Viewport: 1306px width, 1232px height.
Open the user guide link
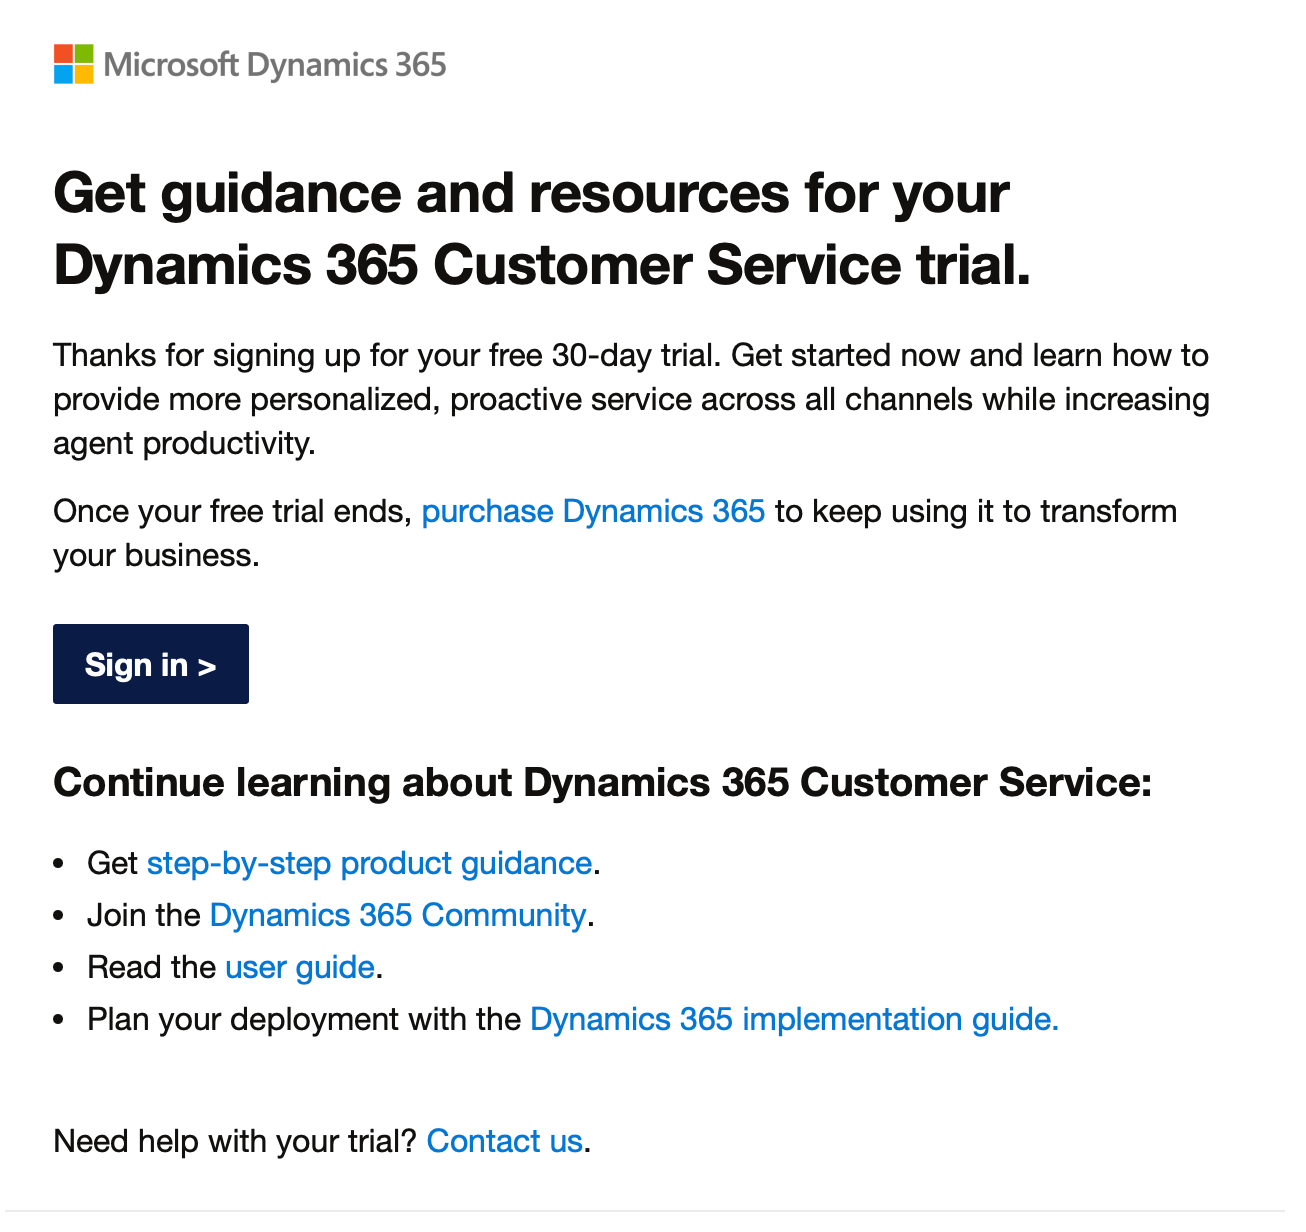pyautogui.click(x=300, y=967)
